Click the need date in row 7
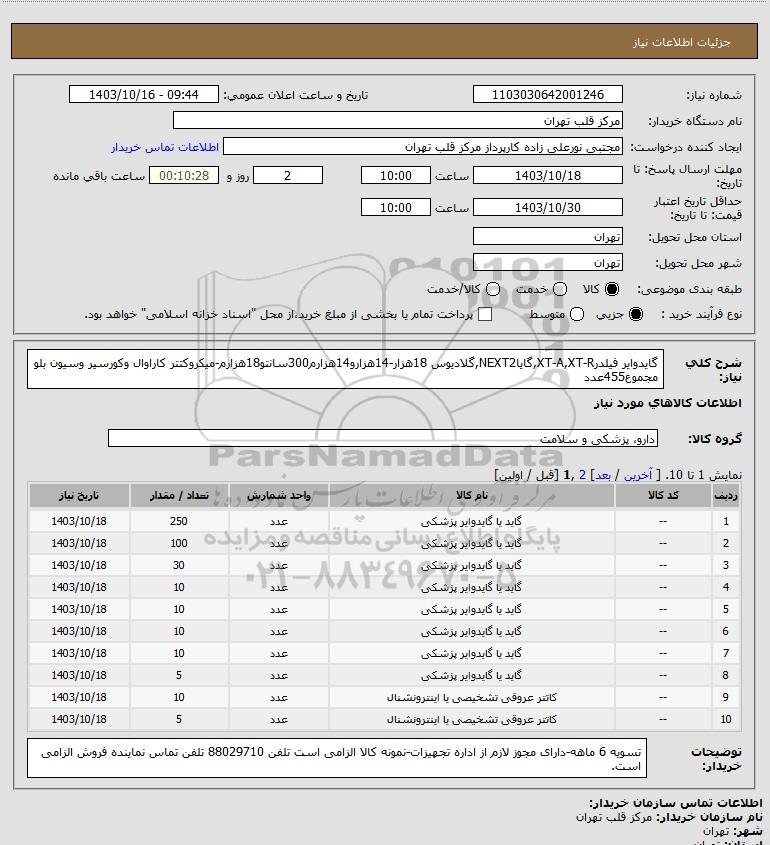Viewport: 770px width, 845px height. (x=79, y=653)
